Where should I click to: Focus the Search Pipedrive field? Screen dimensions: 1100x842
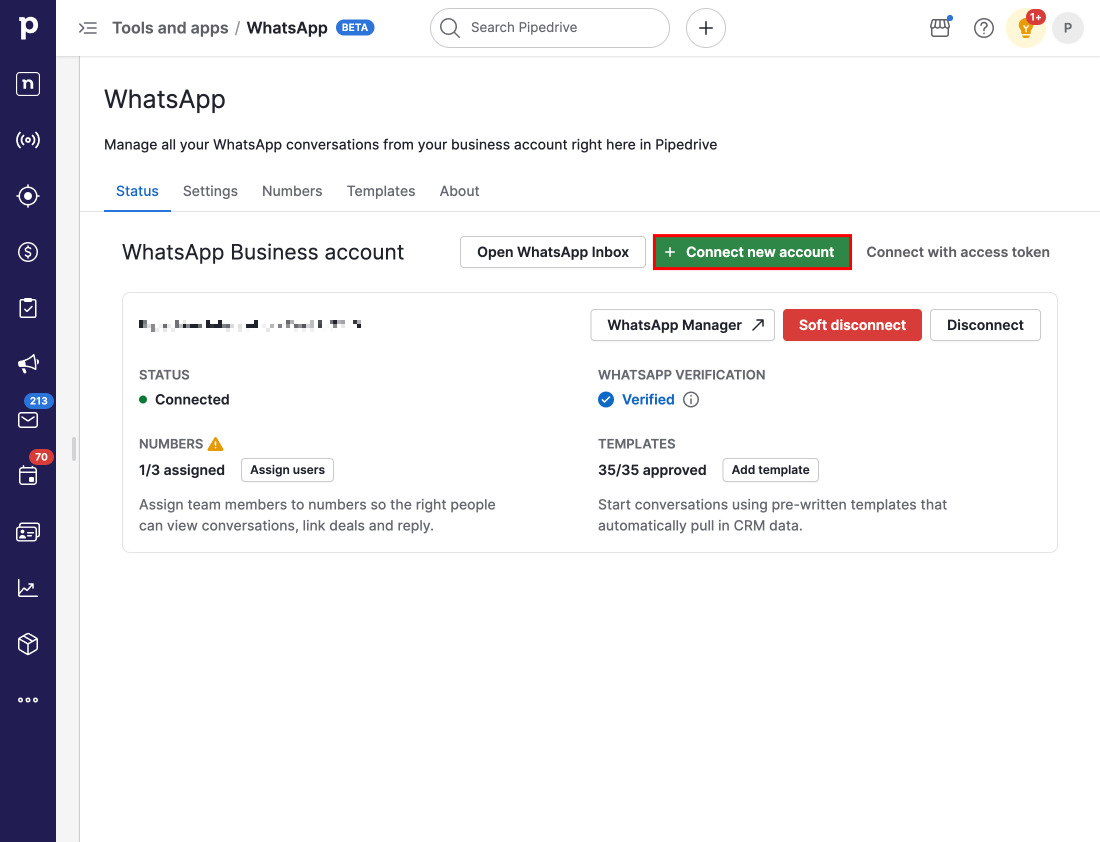[x=550, y=28]
